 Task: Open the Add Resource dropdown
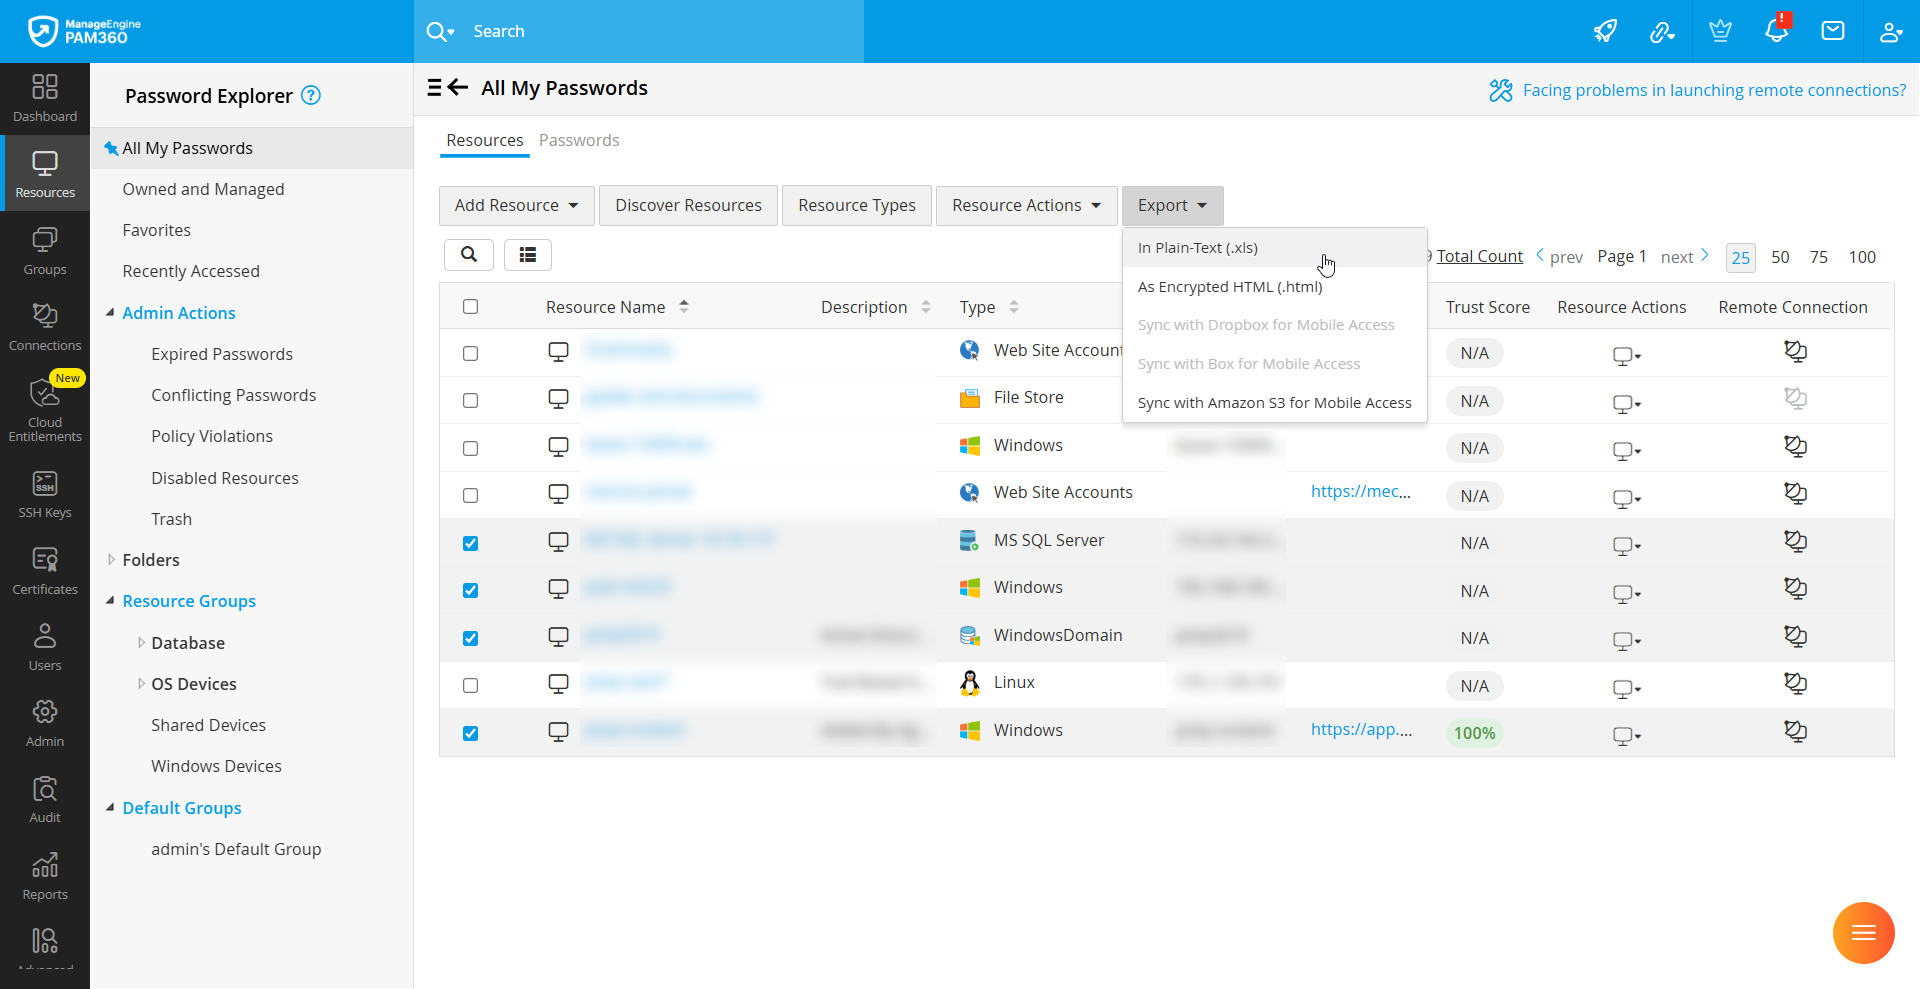516,206
